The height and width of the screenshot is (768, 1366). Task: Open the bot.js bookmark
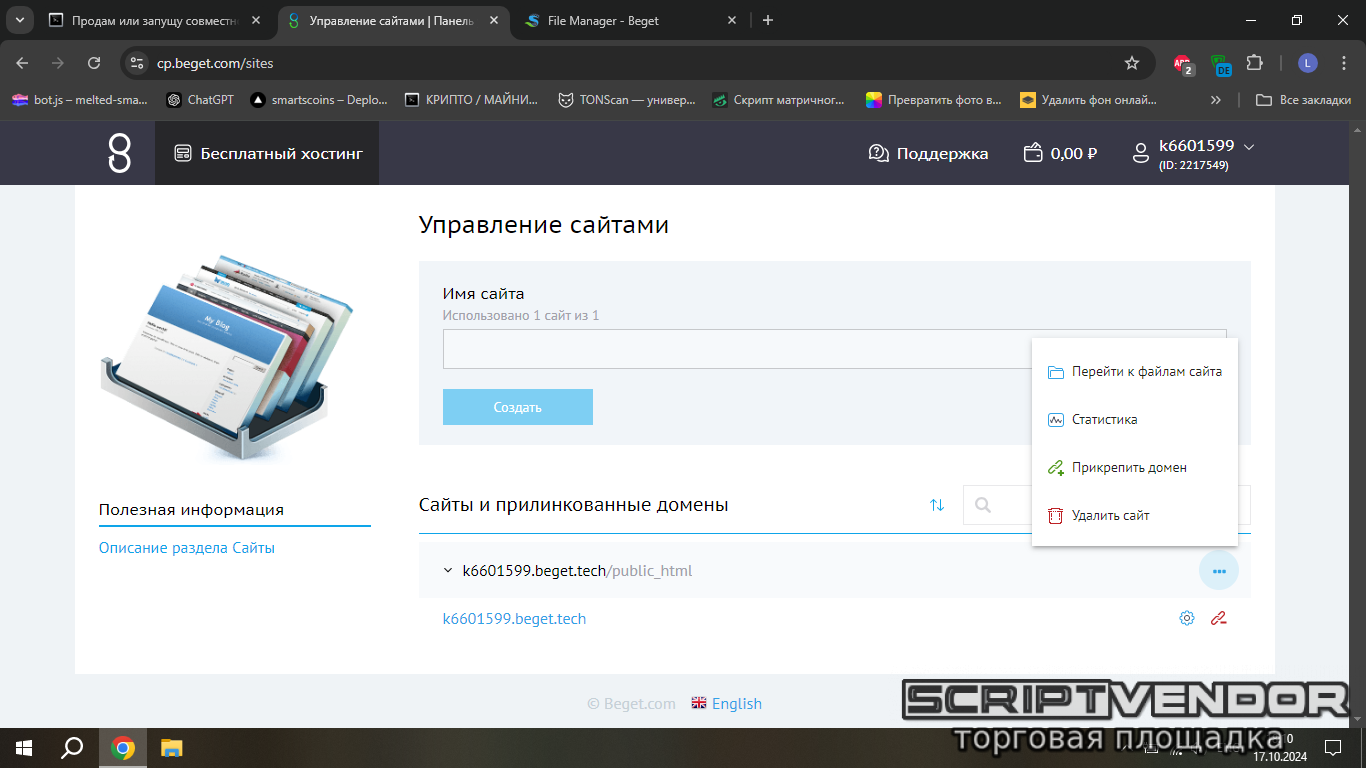(x=80, y=100)
